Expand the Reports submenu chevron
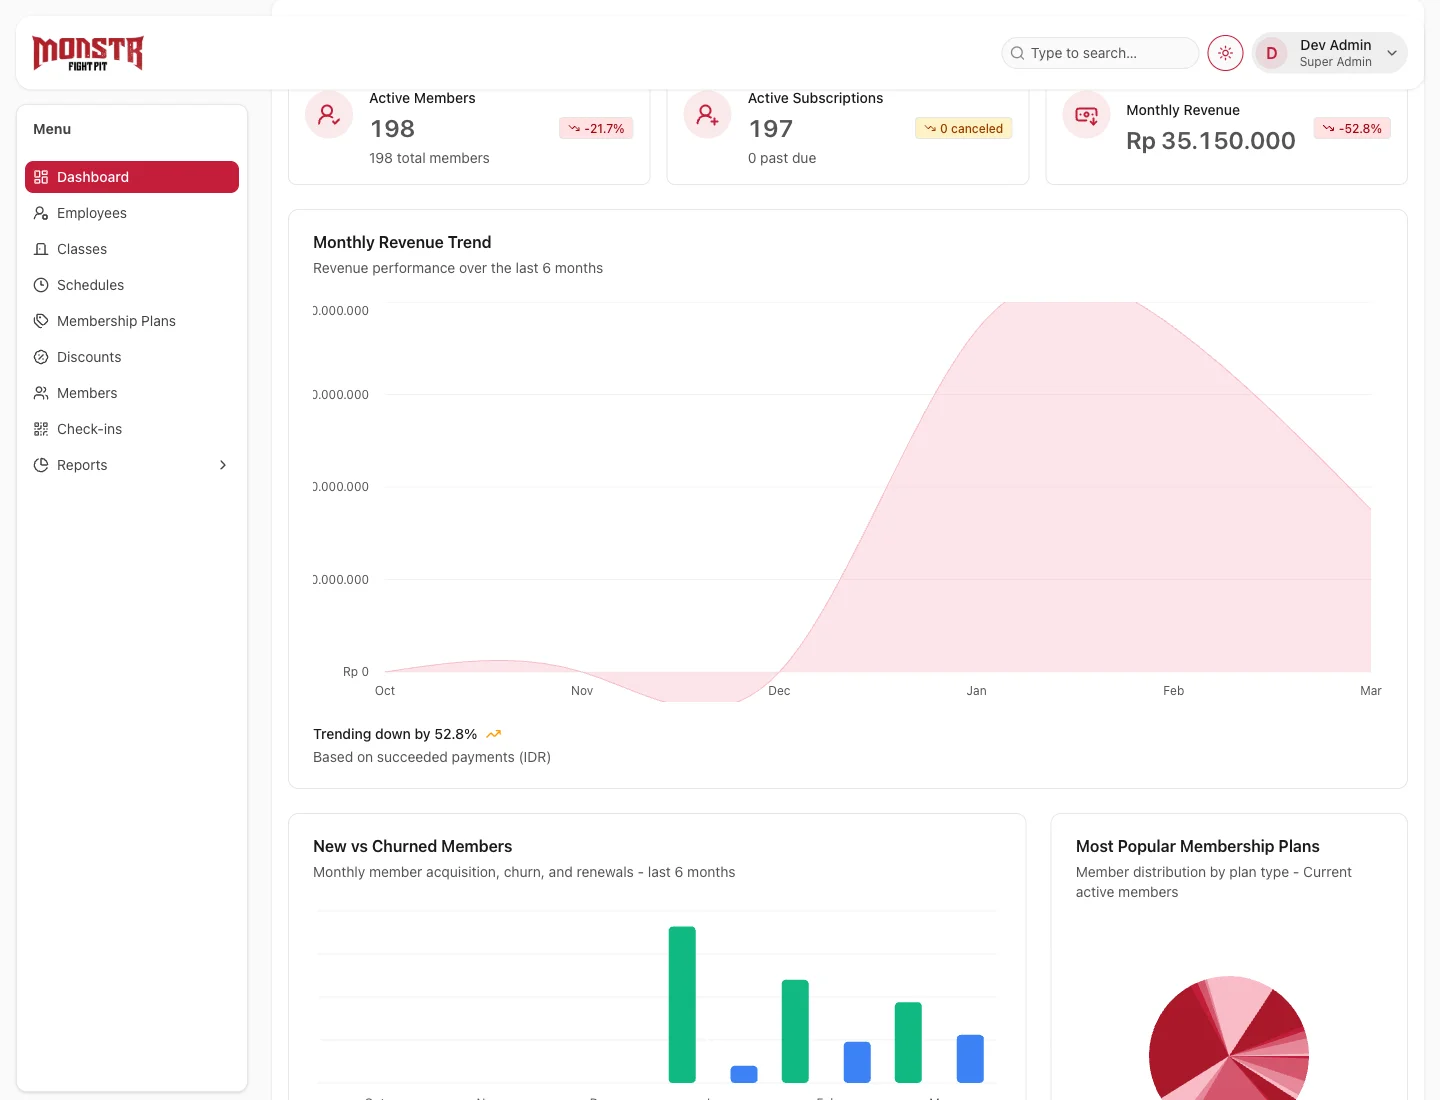 pos(223,465)
